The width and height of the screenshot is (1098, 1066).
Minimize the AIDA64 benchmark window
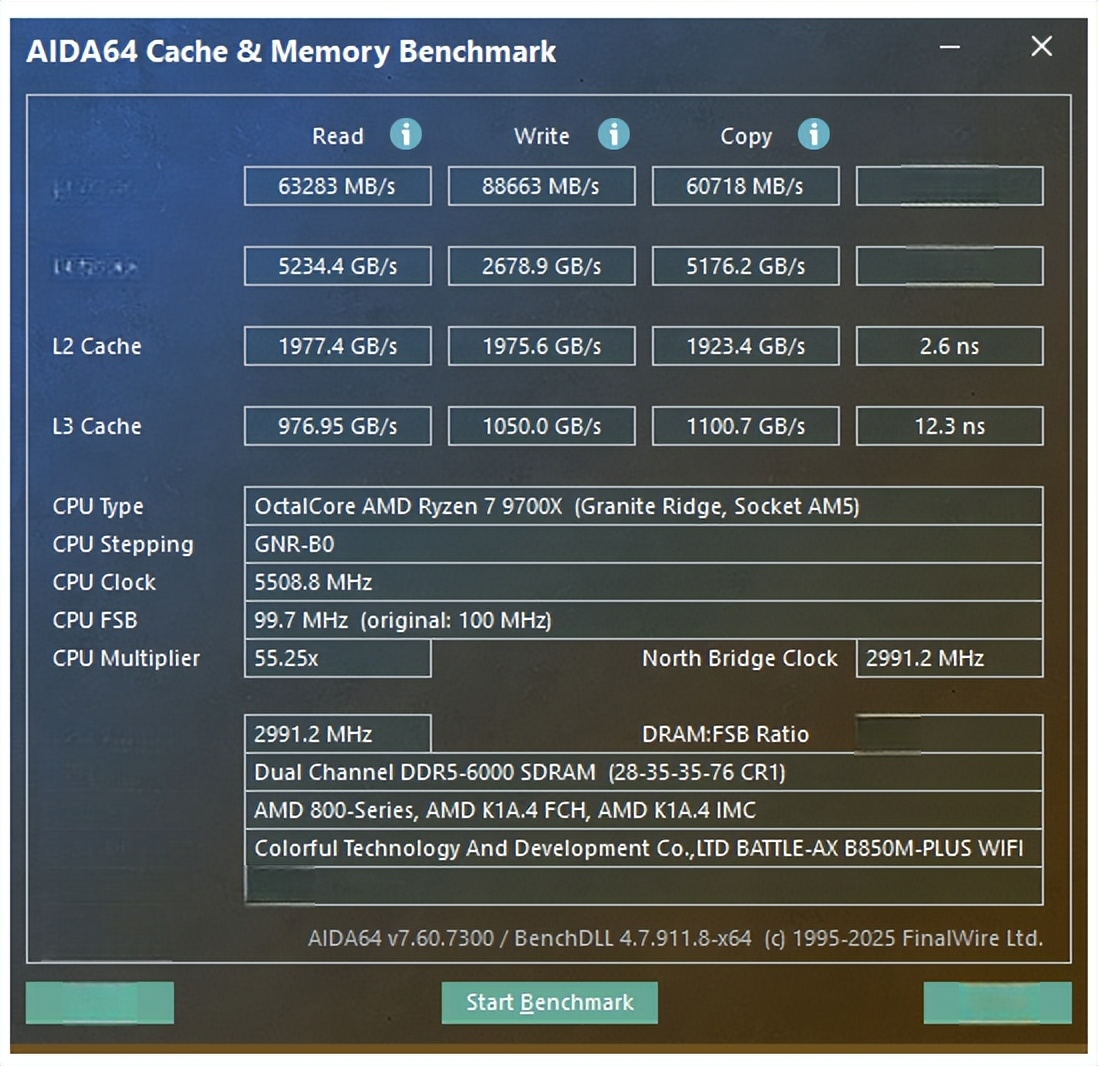click(950, 47)
